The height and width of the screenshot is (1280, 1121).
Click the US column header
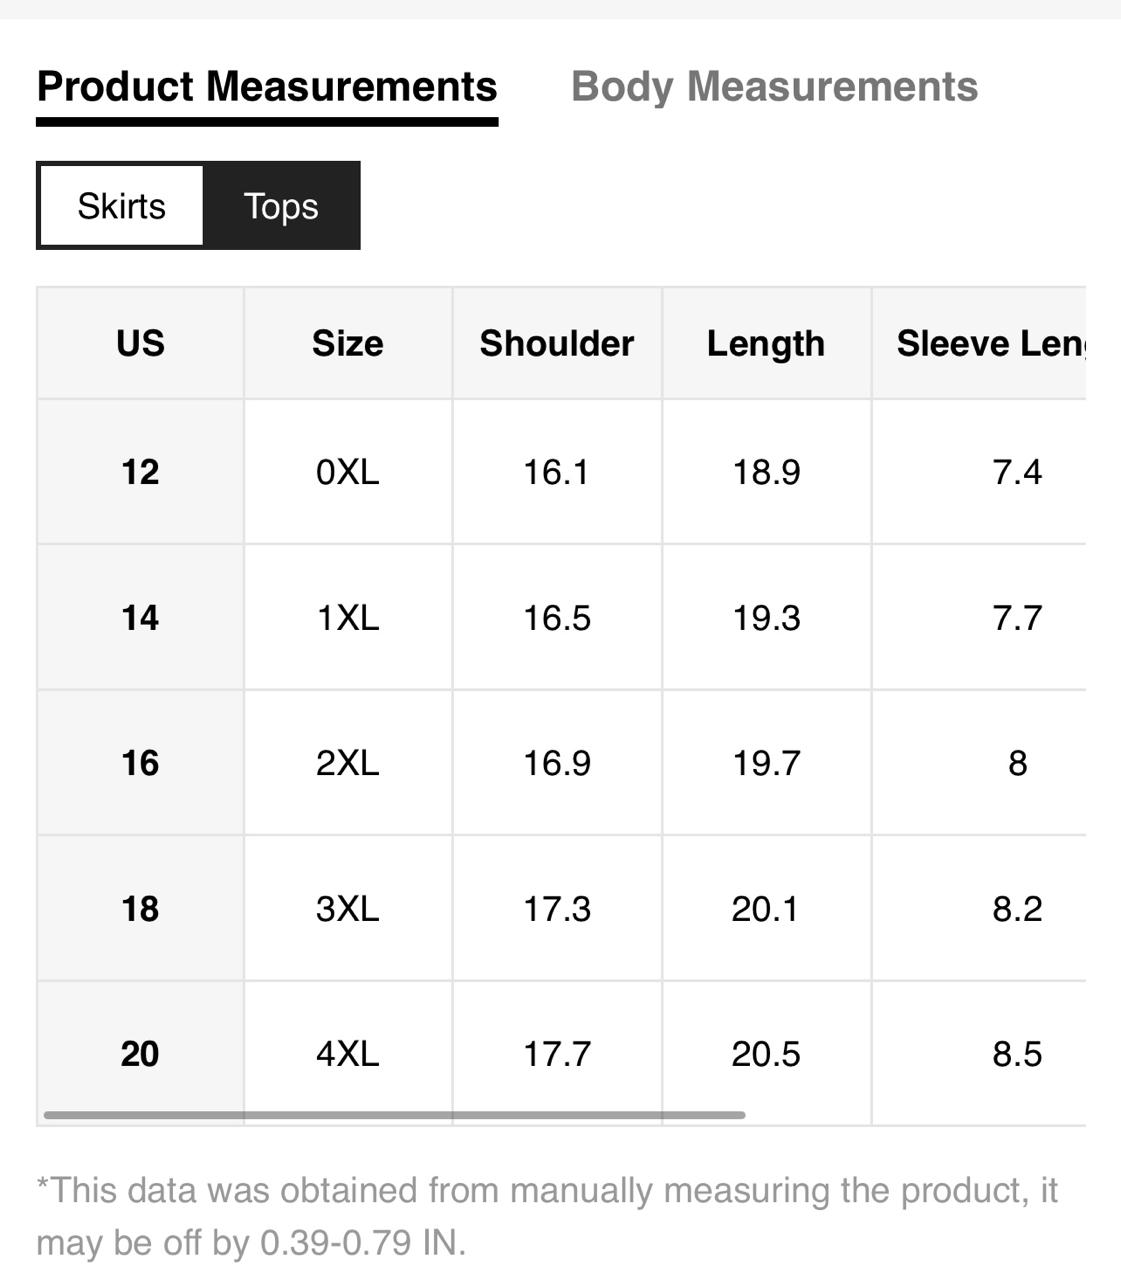pyautogui.click(x=140, y=344)
